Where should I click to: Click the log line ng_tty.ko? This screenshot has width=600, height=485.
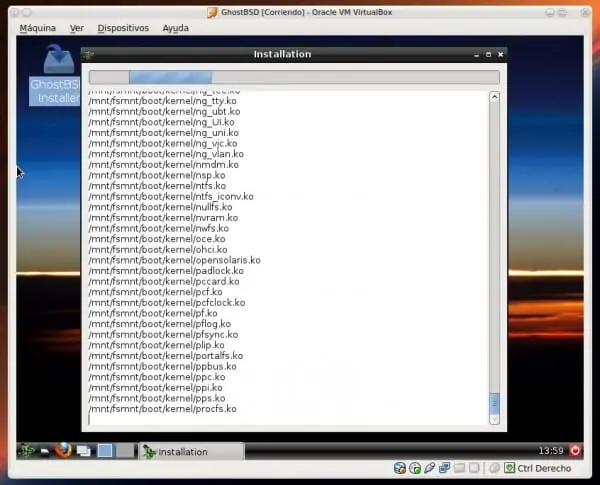click(x=162, y=101)
